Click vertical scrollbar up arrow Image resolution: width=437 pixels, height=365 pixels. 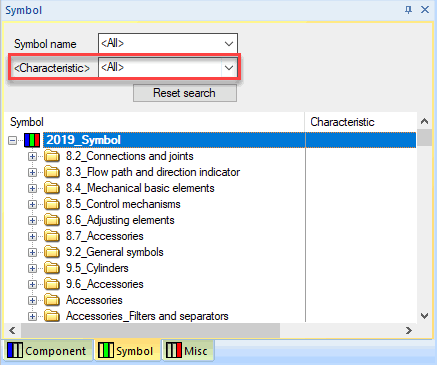425,121
